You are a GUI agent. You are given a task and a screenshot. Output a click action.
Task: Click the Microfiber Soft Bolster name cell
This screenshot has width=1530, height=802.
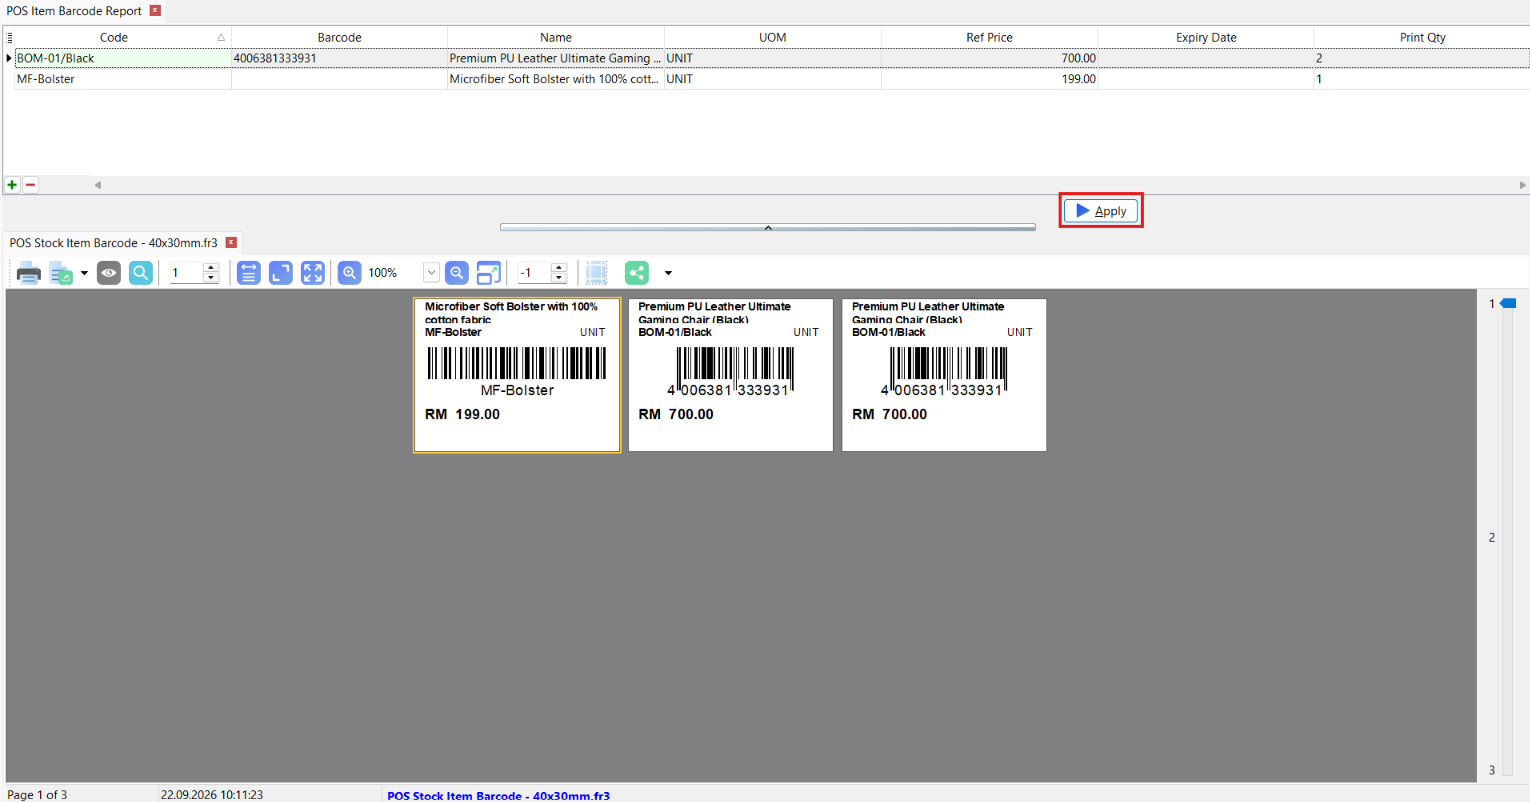click(x=556, y=79)
